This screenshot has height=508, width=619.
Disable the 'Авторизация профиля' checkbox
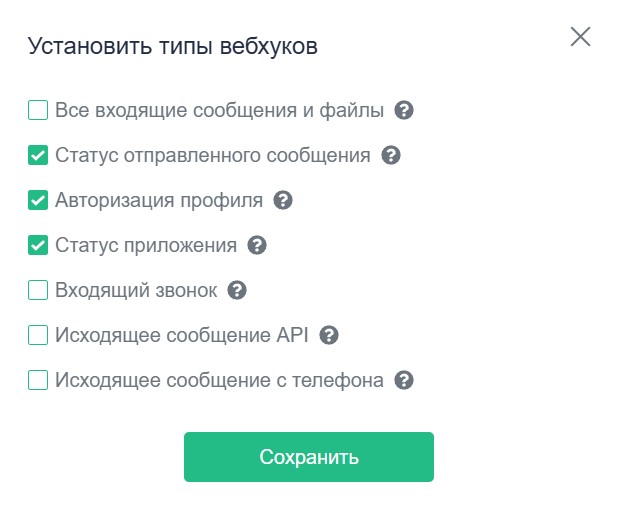point(38,200)
